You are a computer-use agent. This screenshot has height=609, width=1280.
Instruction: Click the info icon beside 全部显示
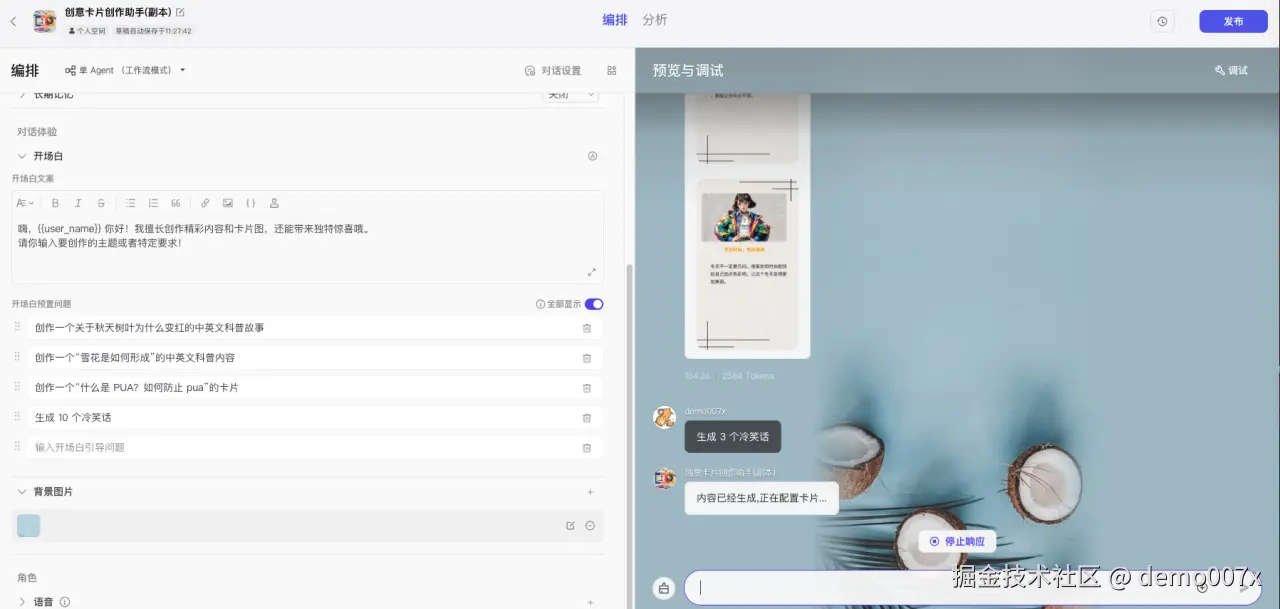[540, 304]
